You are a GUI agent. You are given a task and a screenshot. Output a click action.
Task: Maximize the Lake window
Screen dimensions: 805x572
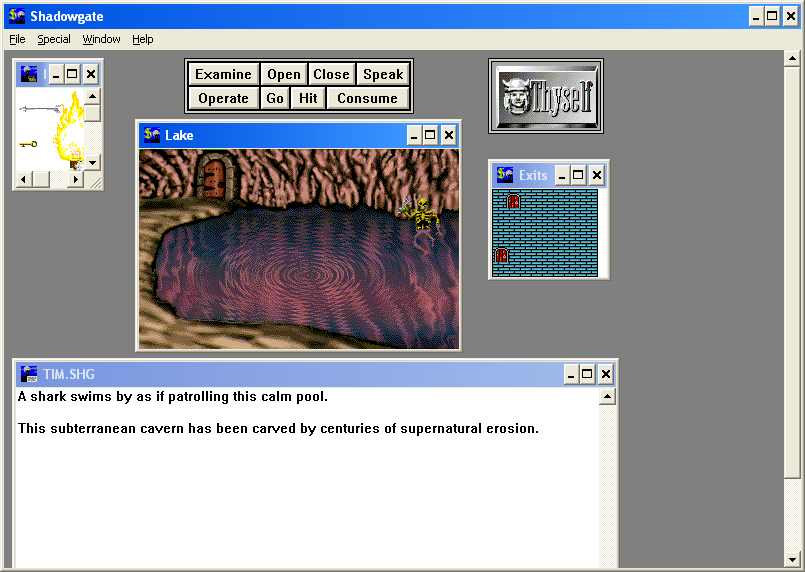[x=430, y=136]
